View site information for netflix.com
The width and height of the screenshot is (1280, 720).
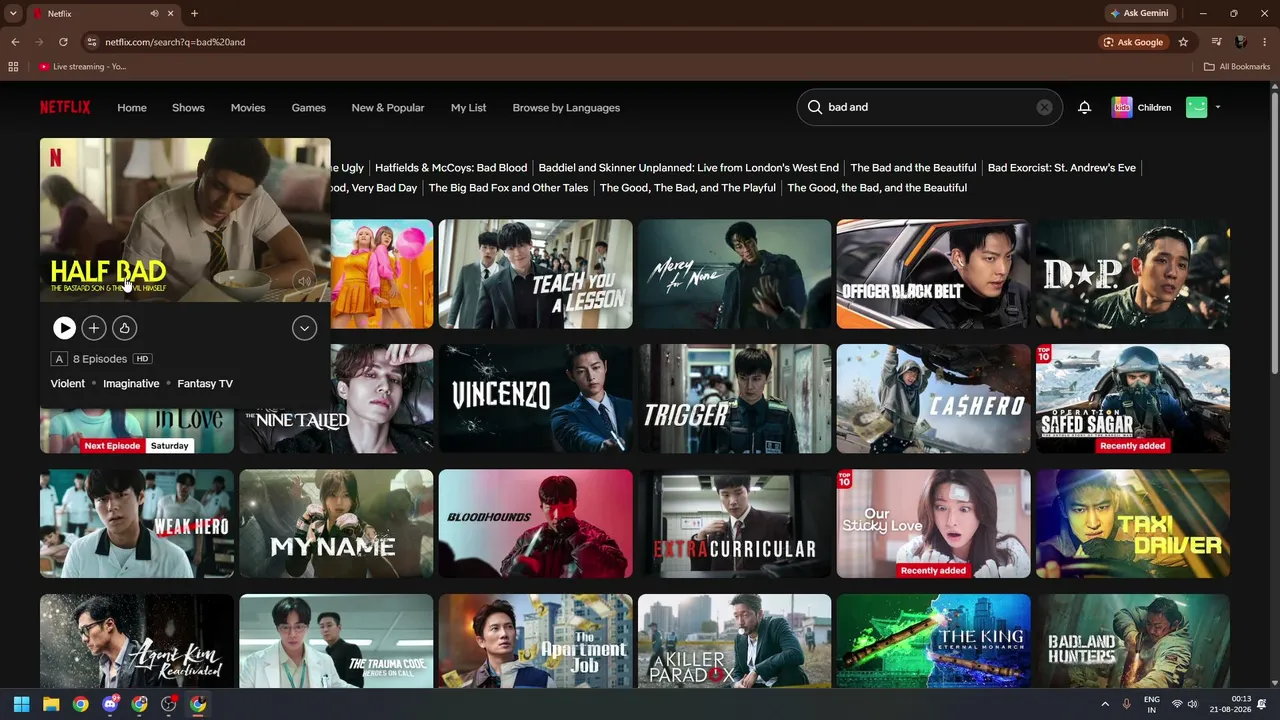(92, 42)
